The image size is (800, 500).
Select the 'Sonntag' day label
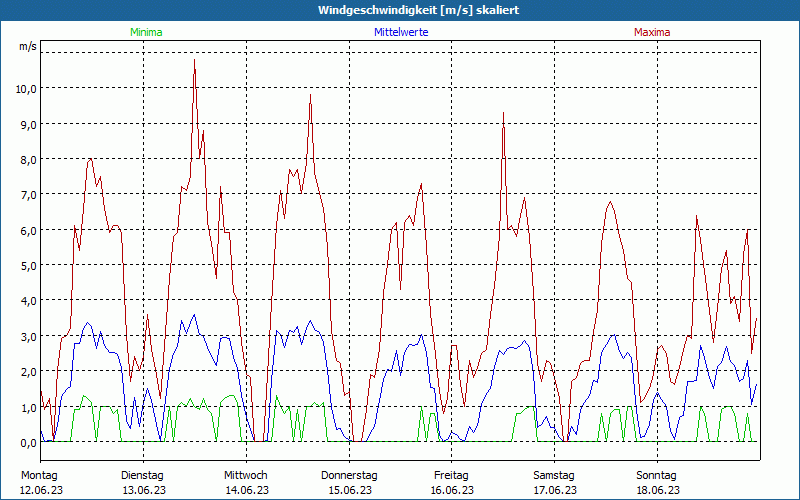657,475
